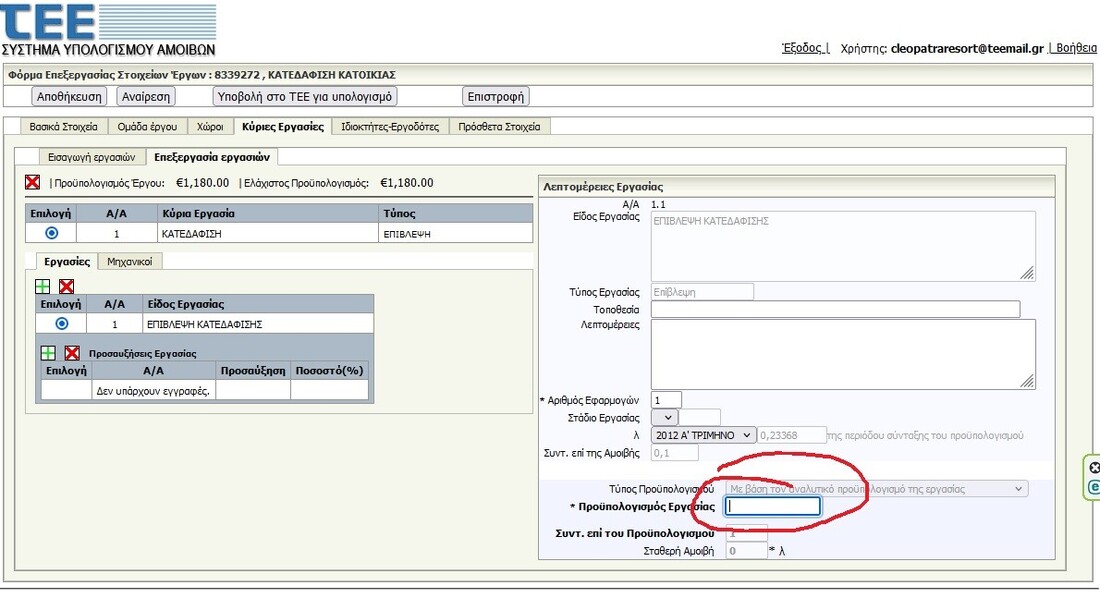Delete task with red X under Εργασίες tab
1100x598 pixels.
coord(66,286)
